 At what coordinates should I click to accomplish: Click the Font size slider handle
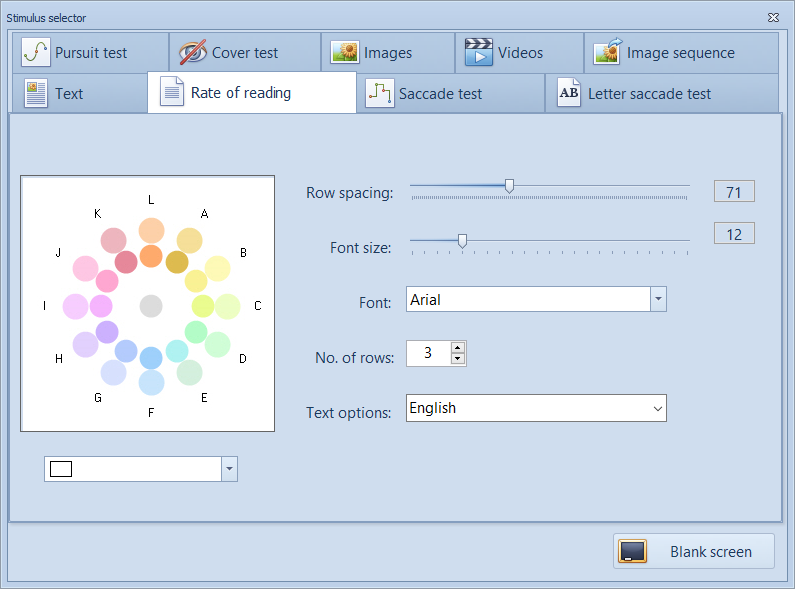pos(462,240)
